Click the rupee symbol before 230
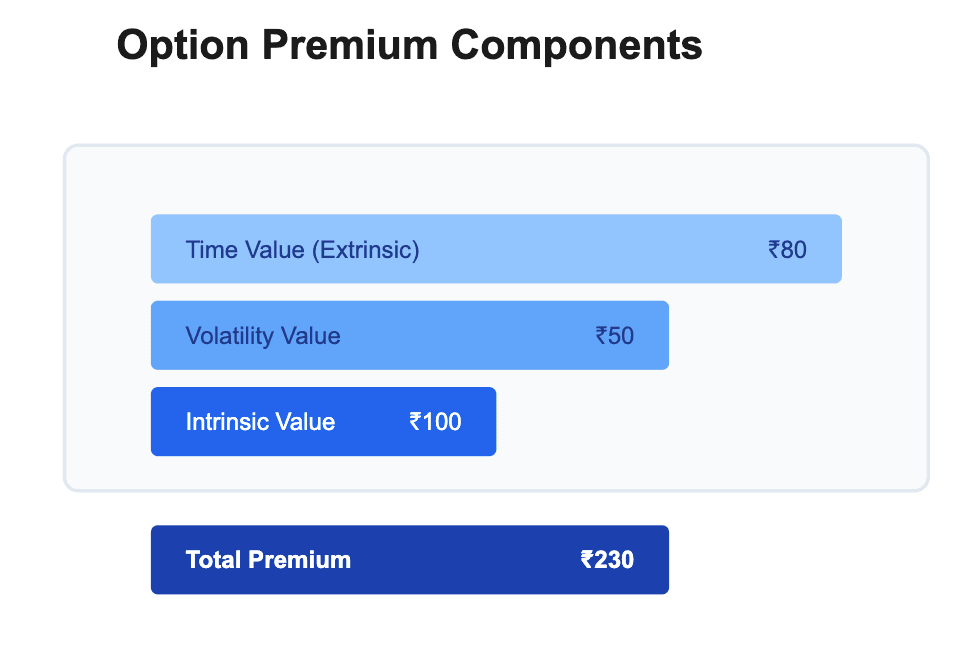This screenshot has width=972, height=650. (x=587, y=560)
